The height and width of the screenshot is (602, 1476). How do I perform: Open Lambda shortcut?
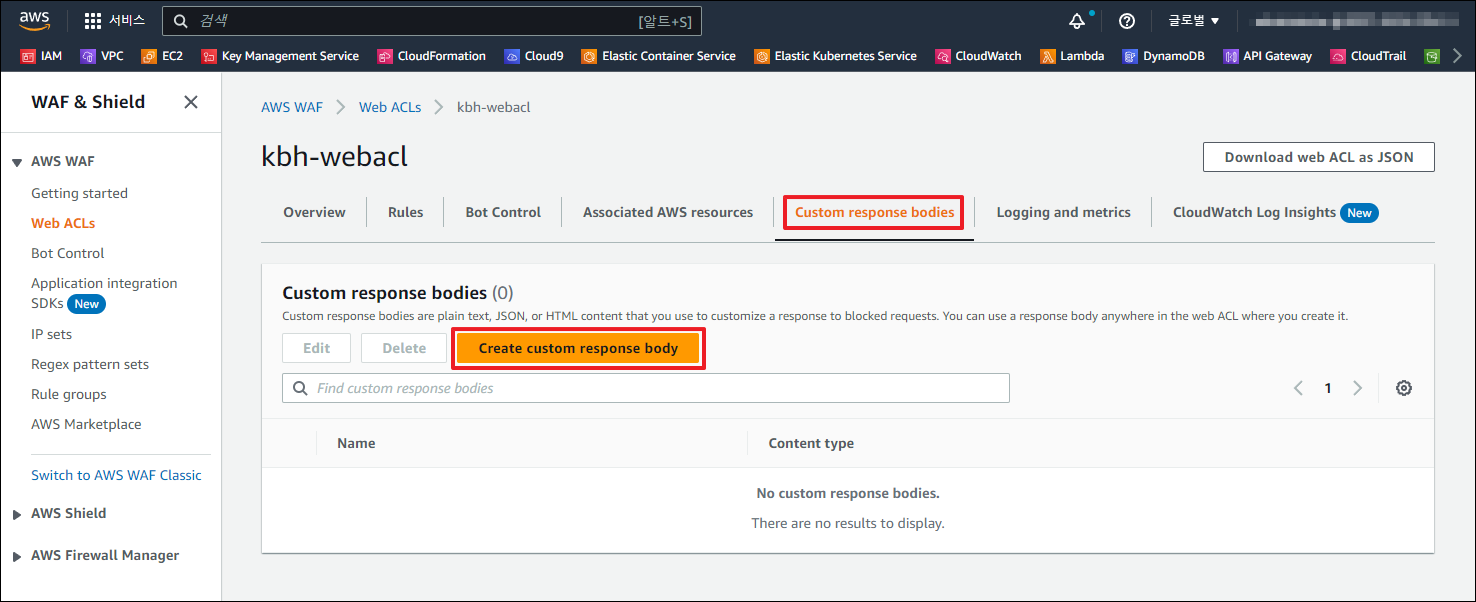[1072, 56]
